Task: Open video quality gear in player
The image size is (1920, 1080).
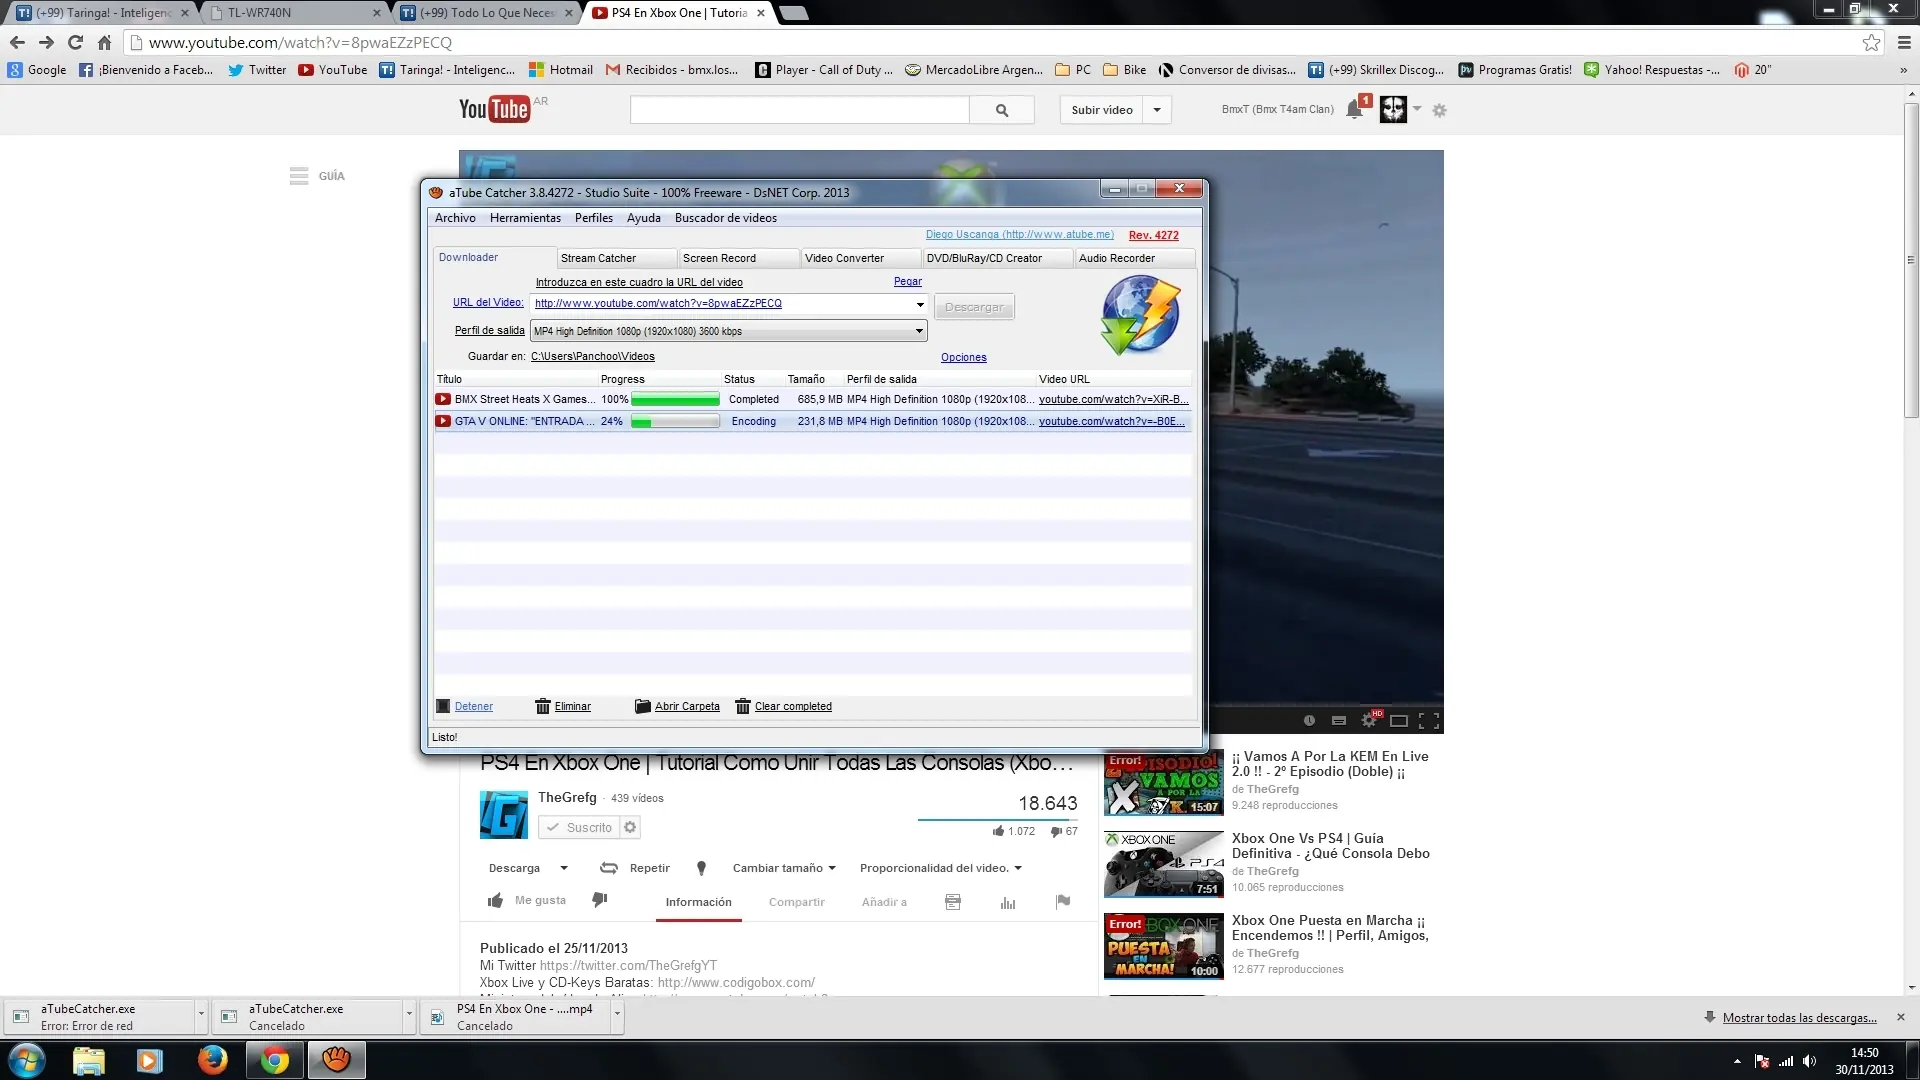Action: (x=1369, y=720)
